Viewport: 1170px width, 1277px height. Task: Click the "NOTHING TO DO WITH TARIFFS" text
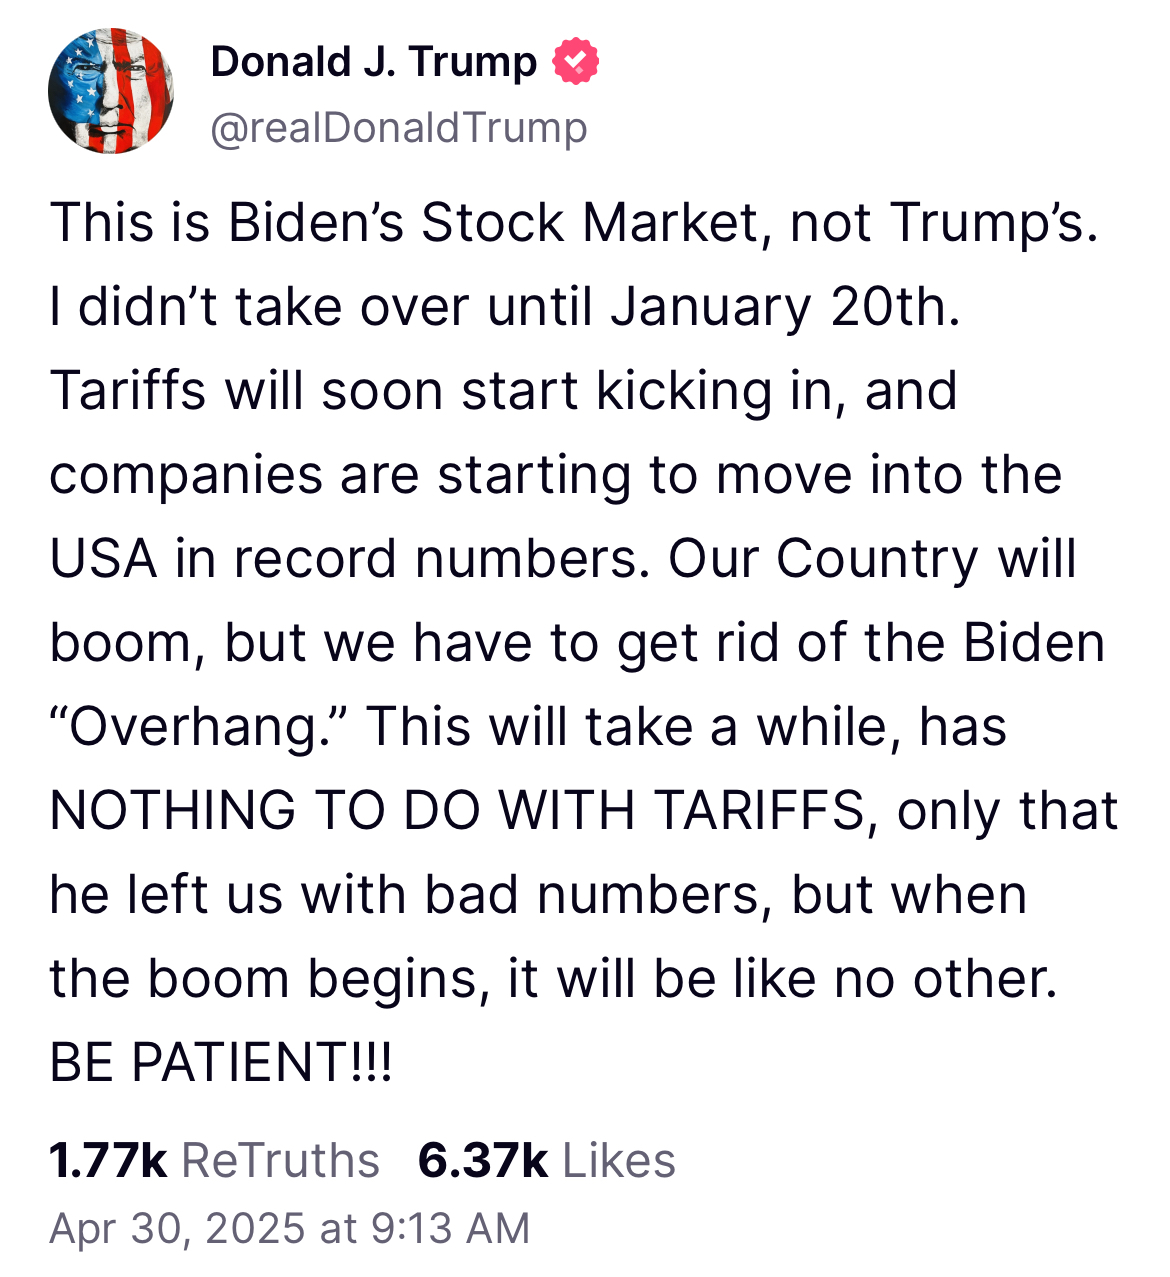457,810
